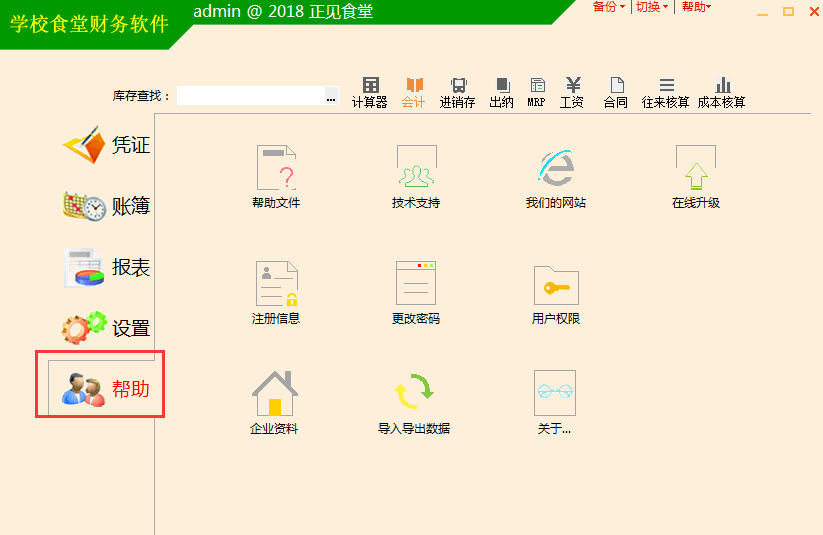Open the 计算器 calculator tool

370,92
